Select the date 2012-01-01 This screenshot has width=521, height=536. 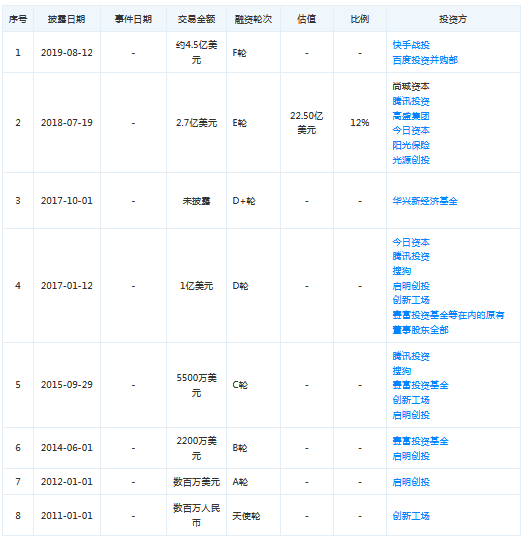pyautogui.click(x=67, y=482)
